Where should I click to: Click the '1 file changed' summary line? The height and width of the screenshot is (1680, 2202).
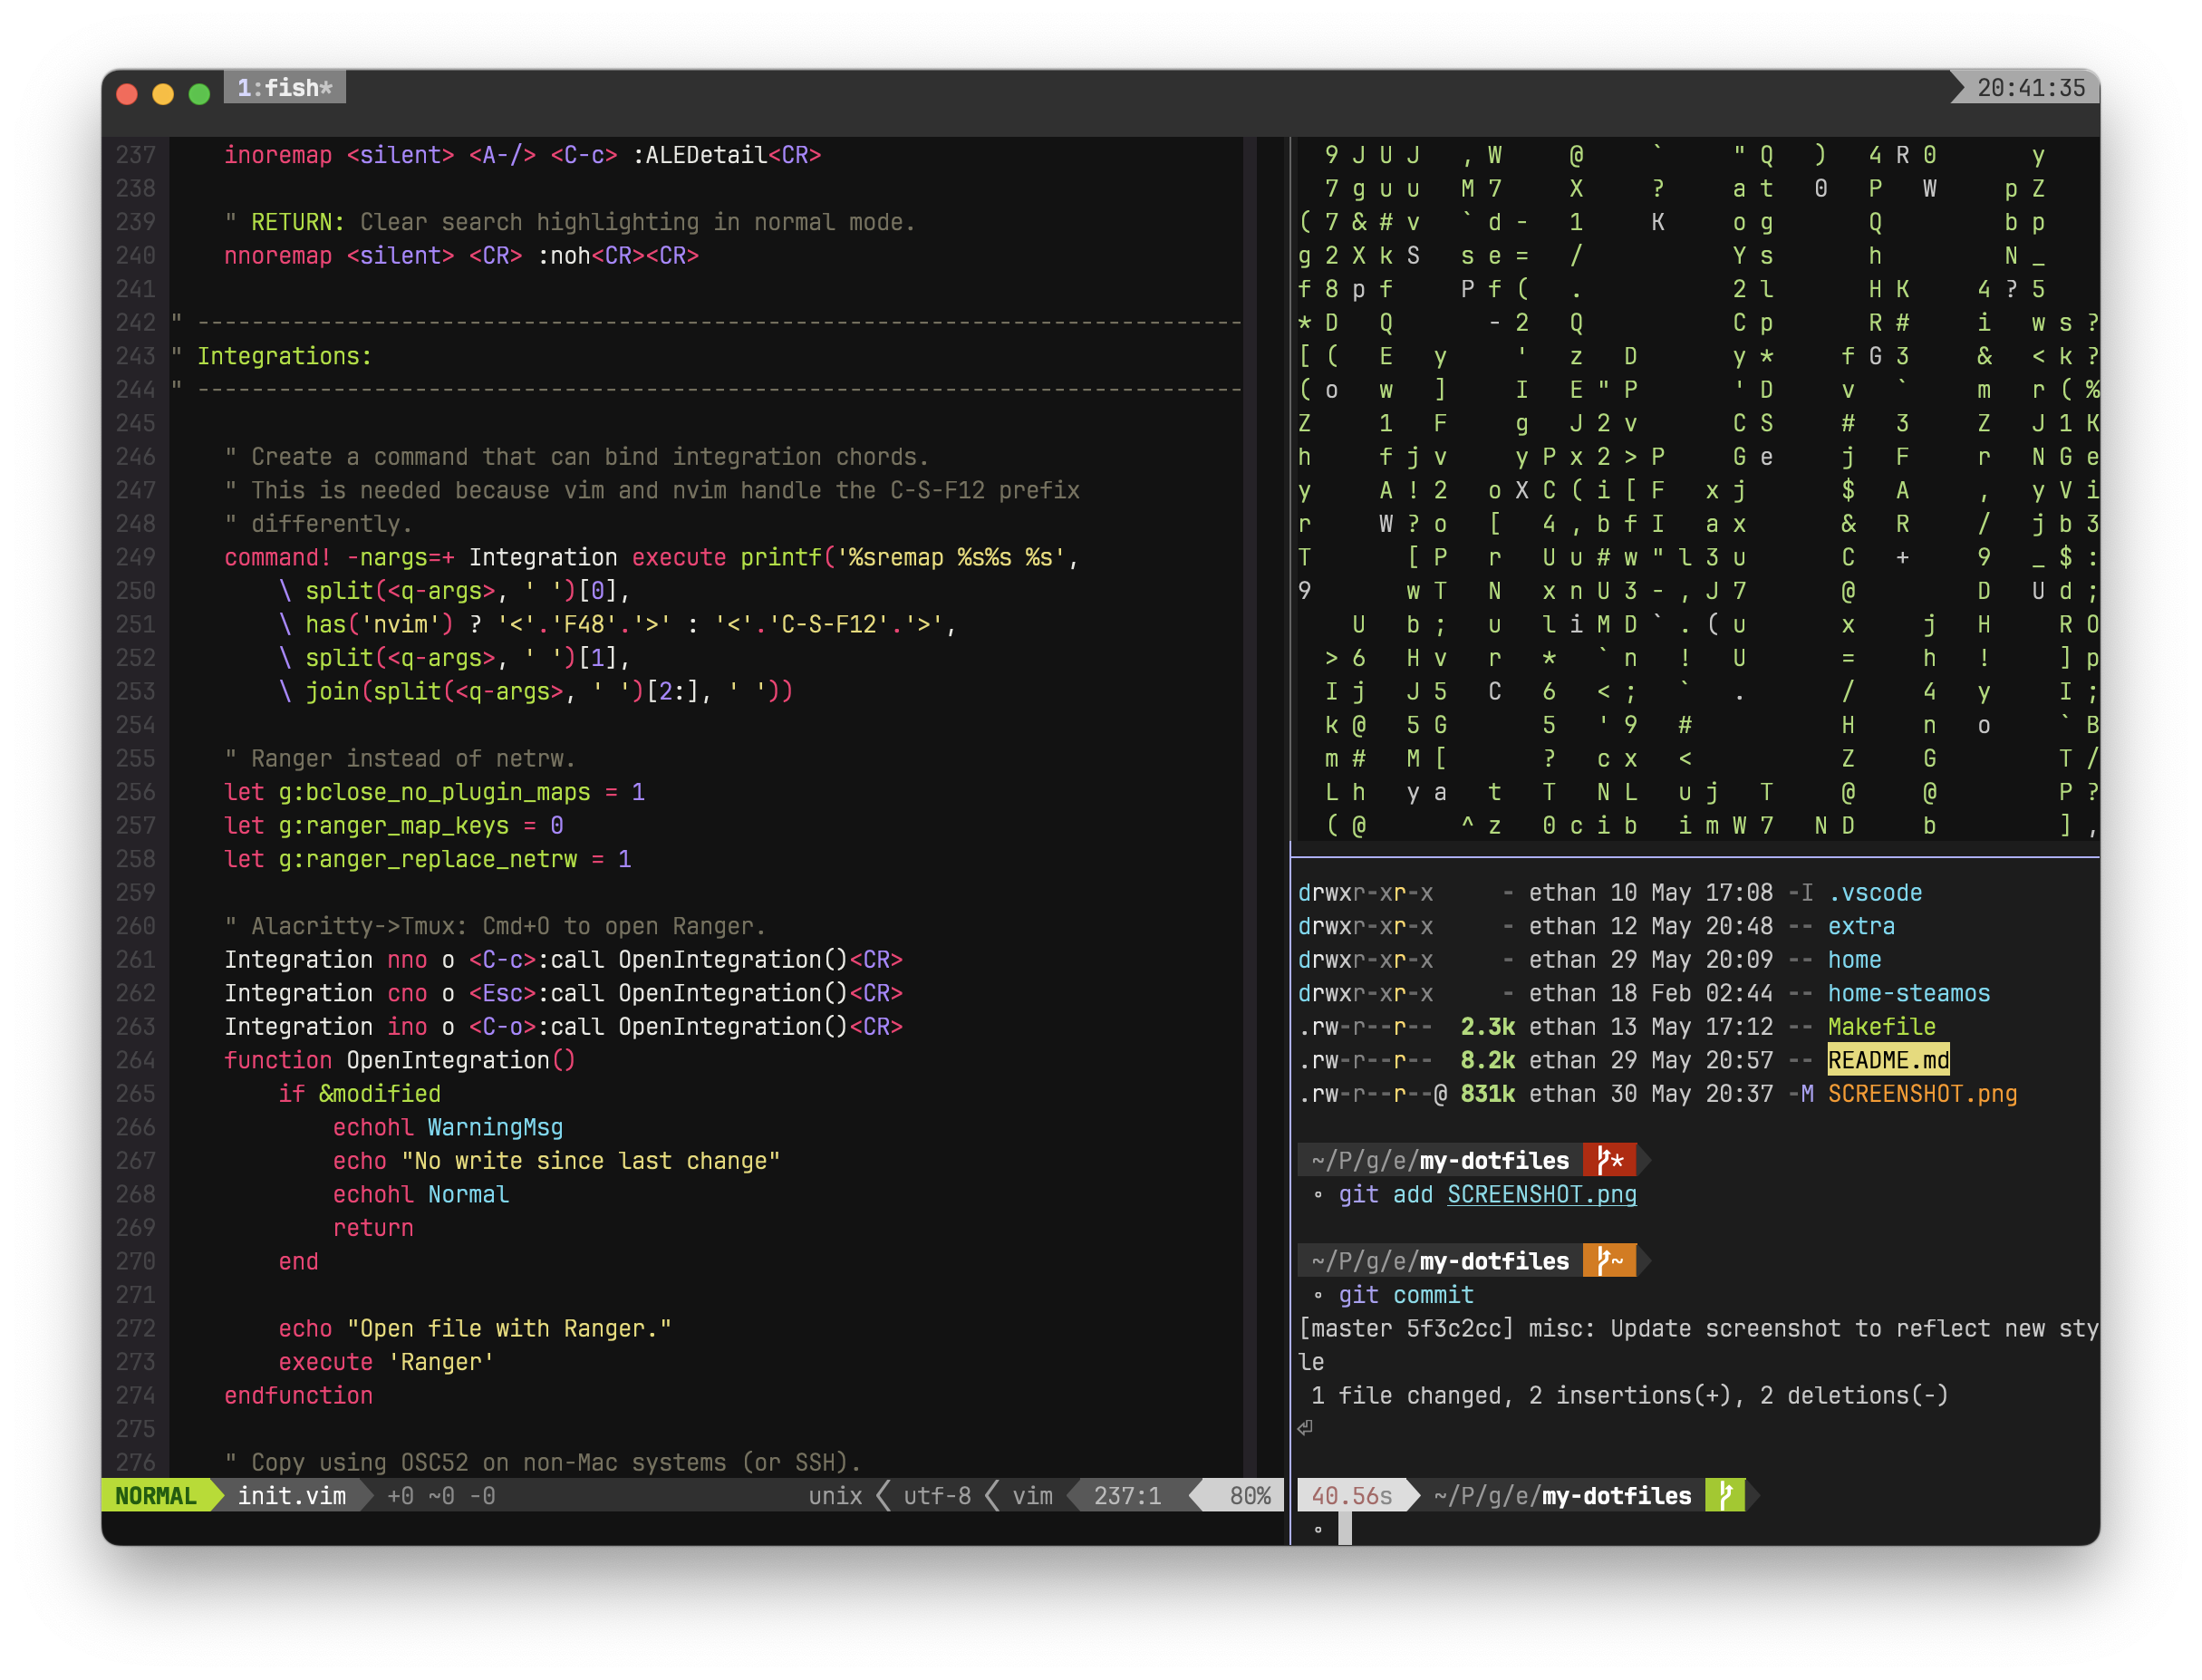click(1629, 1396)
